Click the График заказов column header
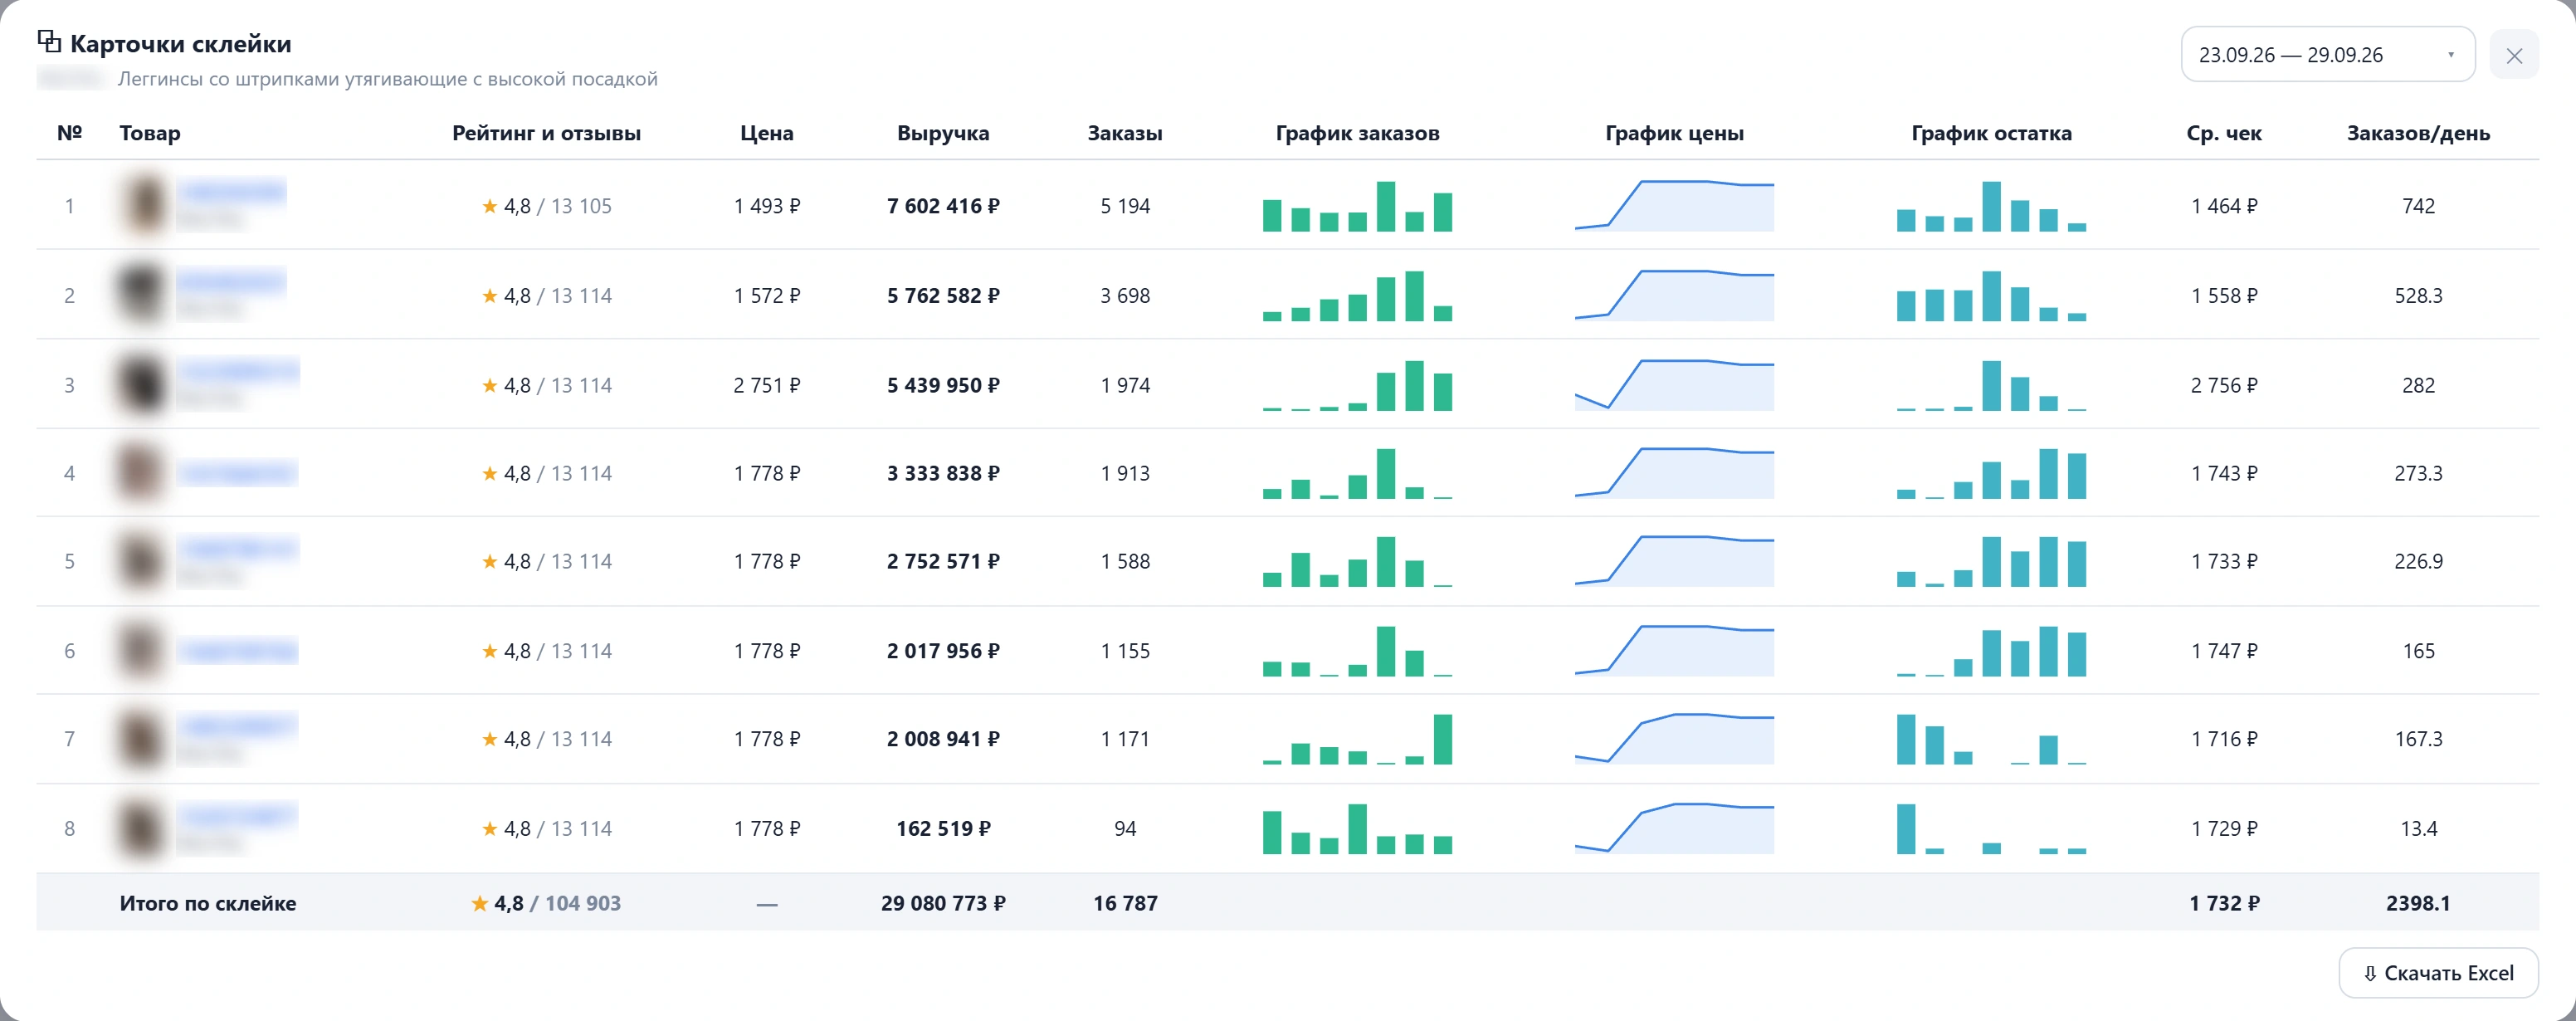Image resolution: width=2576 pixels, height=1021 pixels. (1357, 133)
